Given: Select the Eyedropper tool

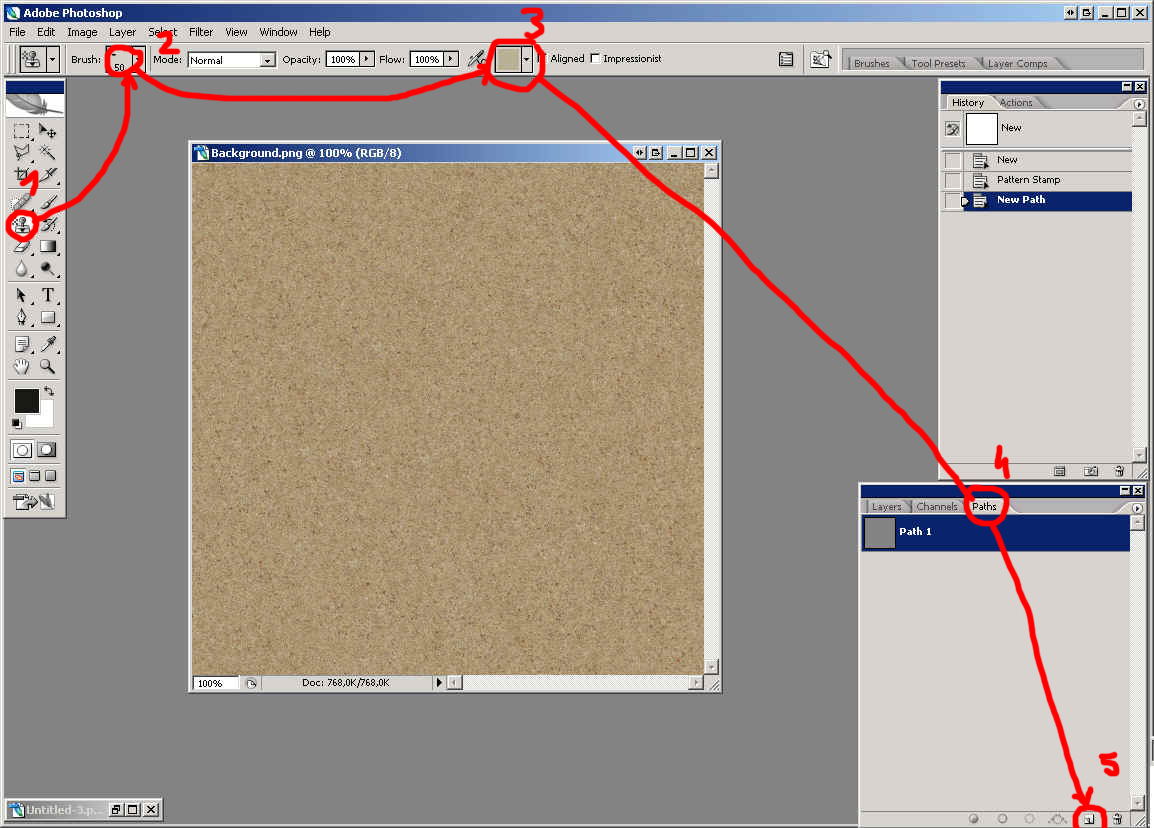Looking at the screenshot, I should 47,344.
